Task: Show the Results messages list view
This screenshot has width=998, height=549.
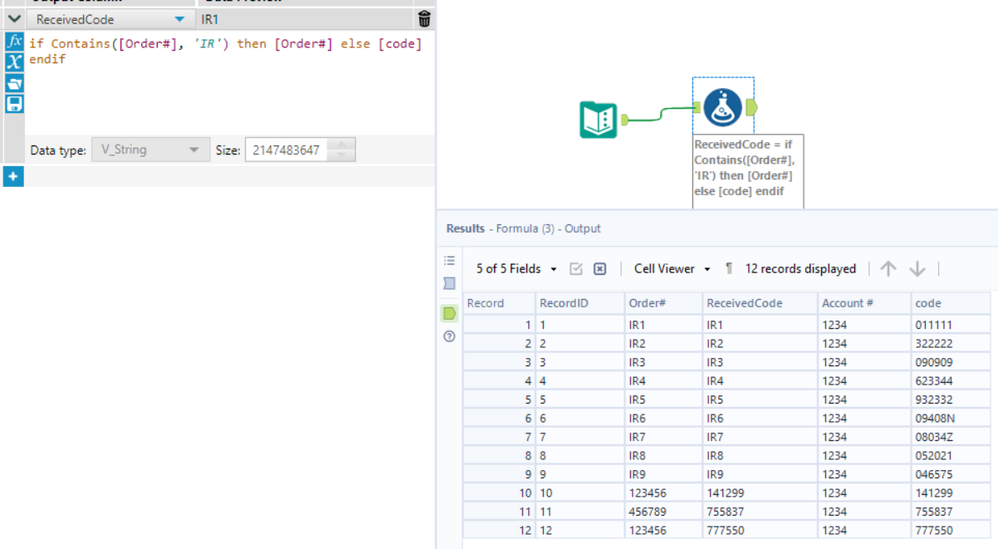Action: coord(450,261)
